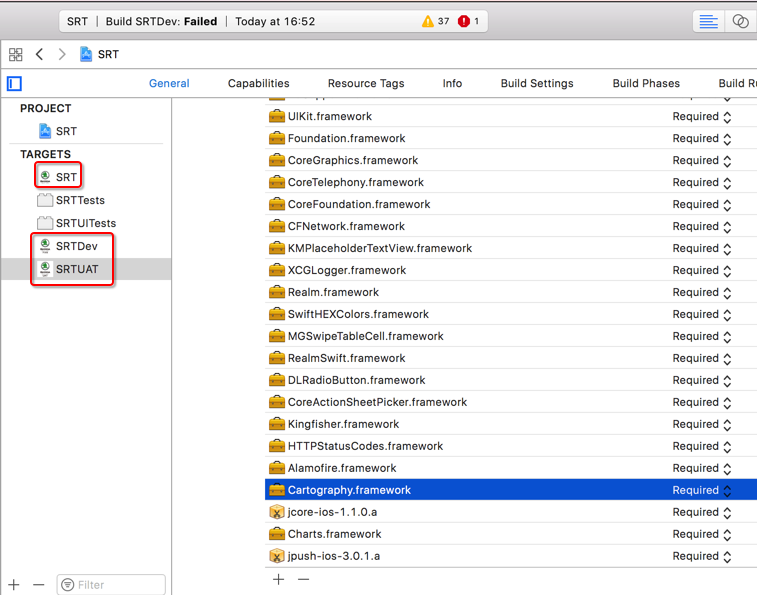Screen dimensions: 757x595
Task: Go back with the left chevron
Action: 40,54
